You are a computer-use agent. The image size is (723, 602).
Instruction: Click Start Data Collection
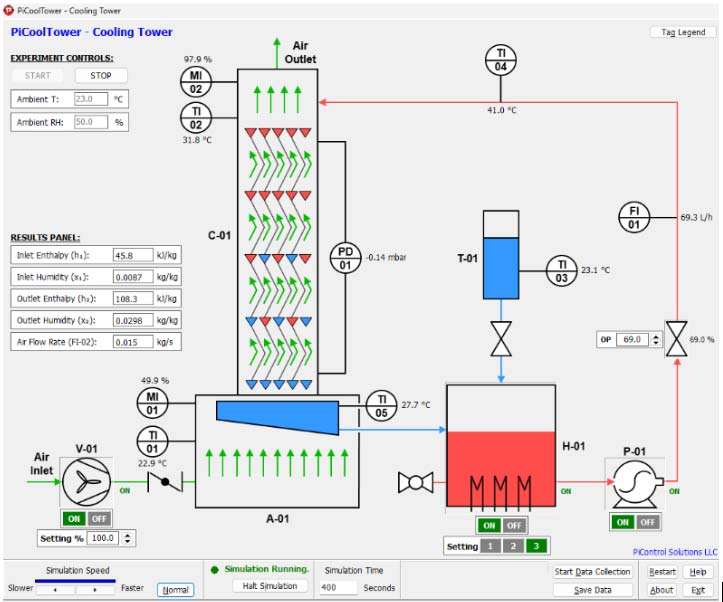(x=592, y=572)
